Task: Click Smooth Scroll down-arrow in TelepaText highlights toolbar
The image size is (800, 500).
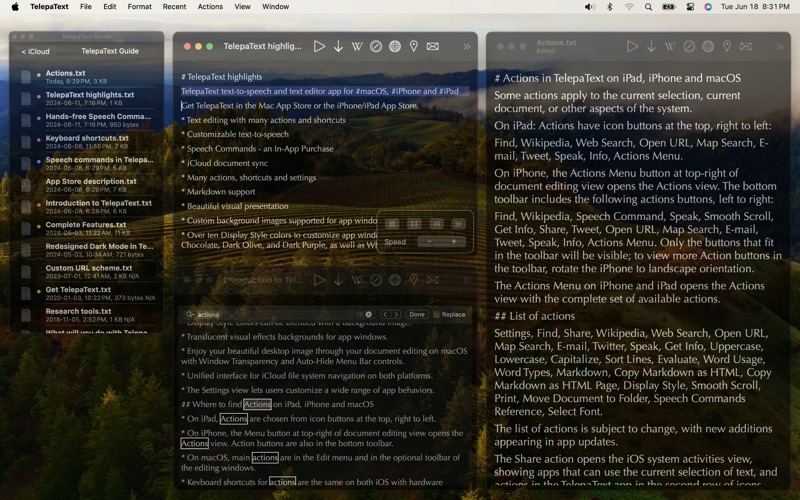Action: click(x=338, y=46)
